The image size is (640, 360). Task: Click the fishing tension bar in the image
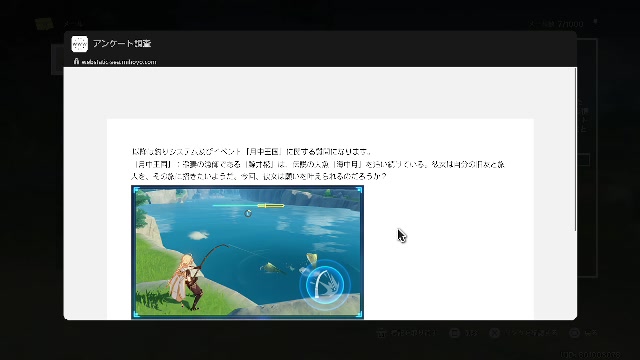point(248,205)
